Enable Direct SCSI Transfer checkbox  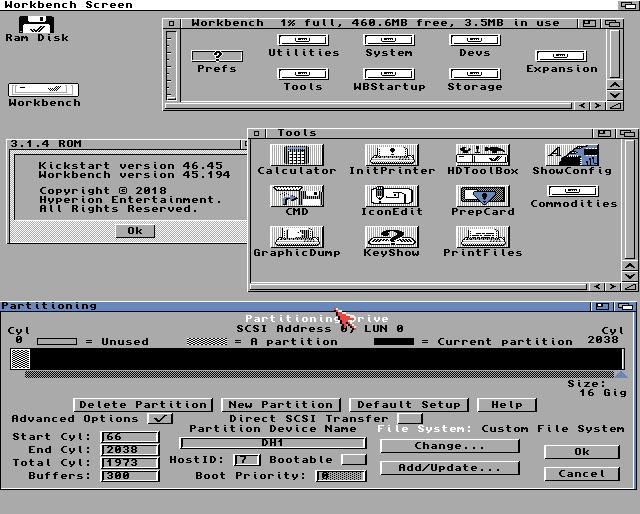click(x=409, y=419)
